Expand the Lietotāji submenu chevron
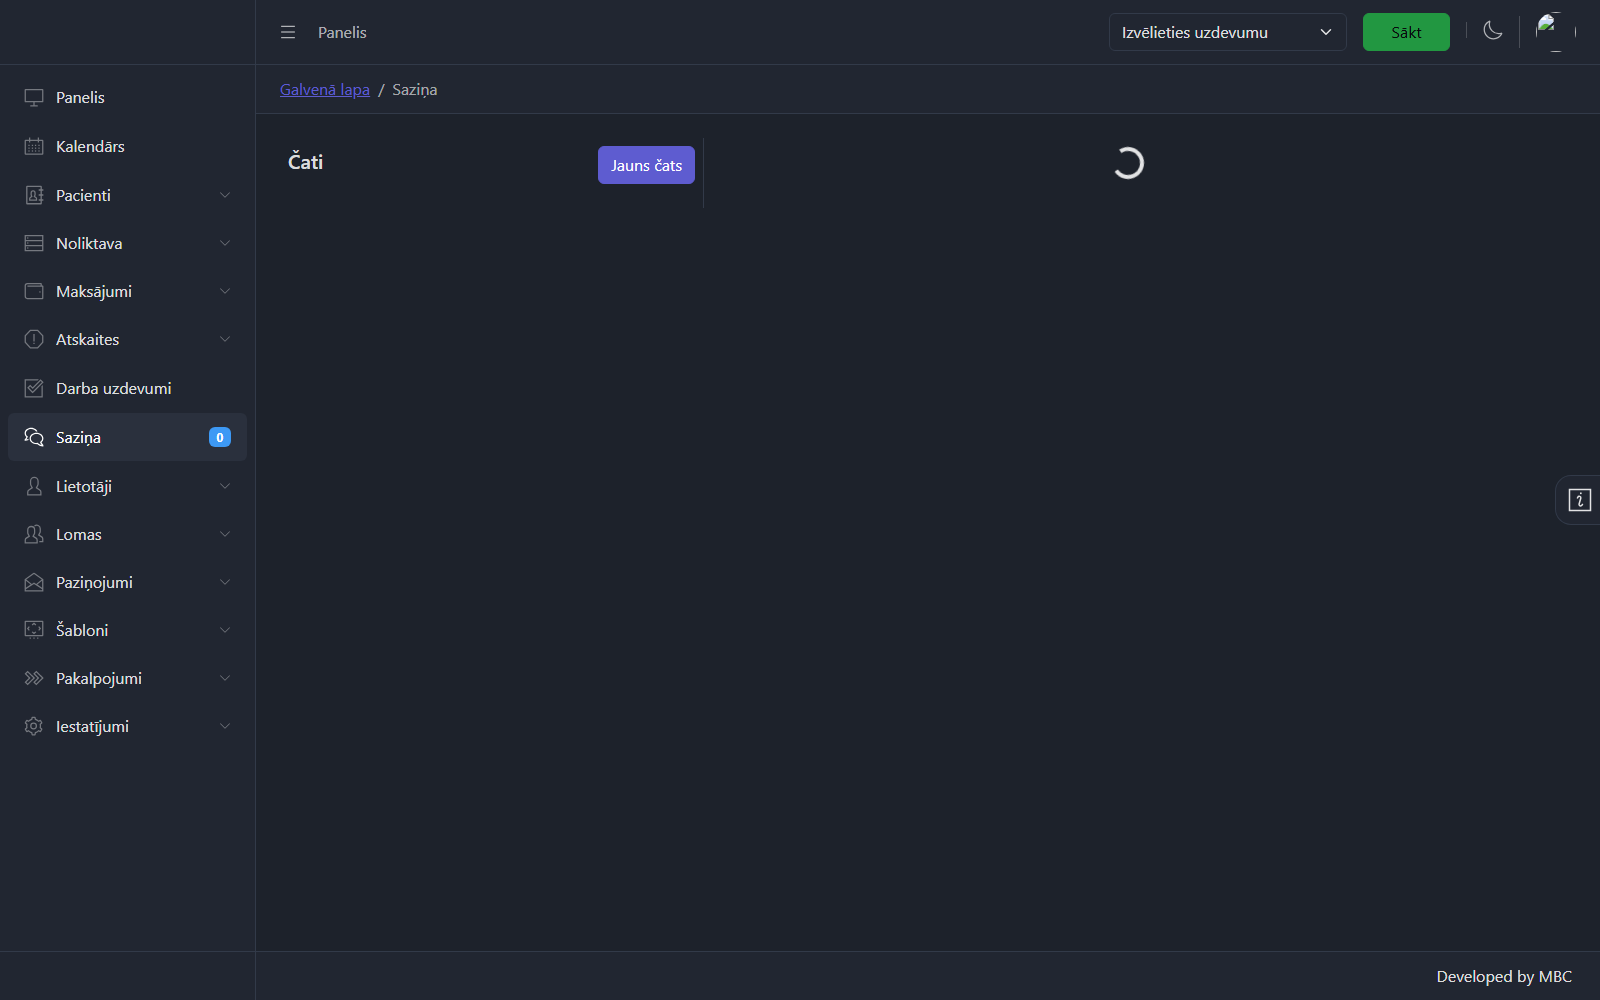 pyautogui.click(x=225, y=486)
